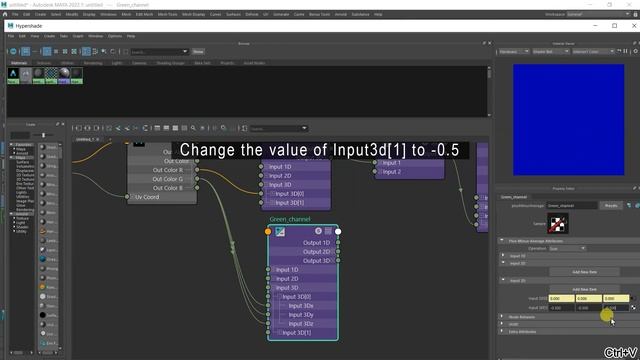Click the Green_channel tab in Property Editor

point(514,197)
